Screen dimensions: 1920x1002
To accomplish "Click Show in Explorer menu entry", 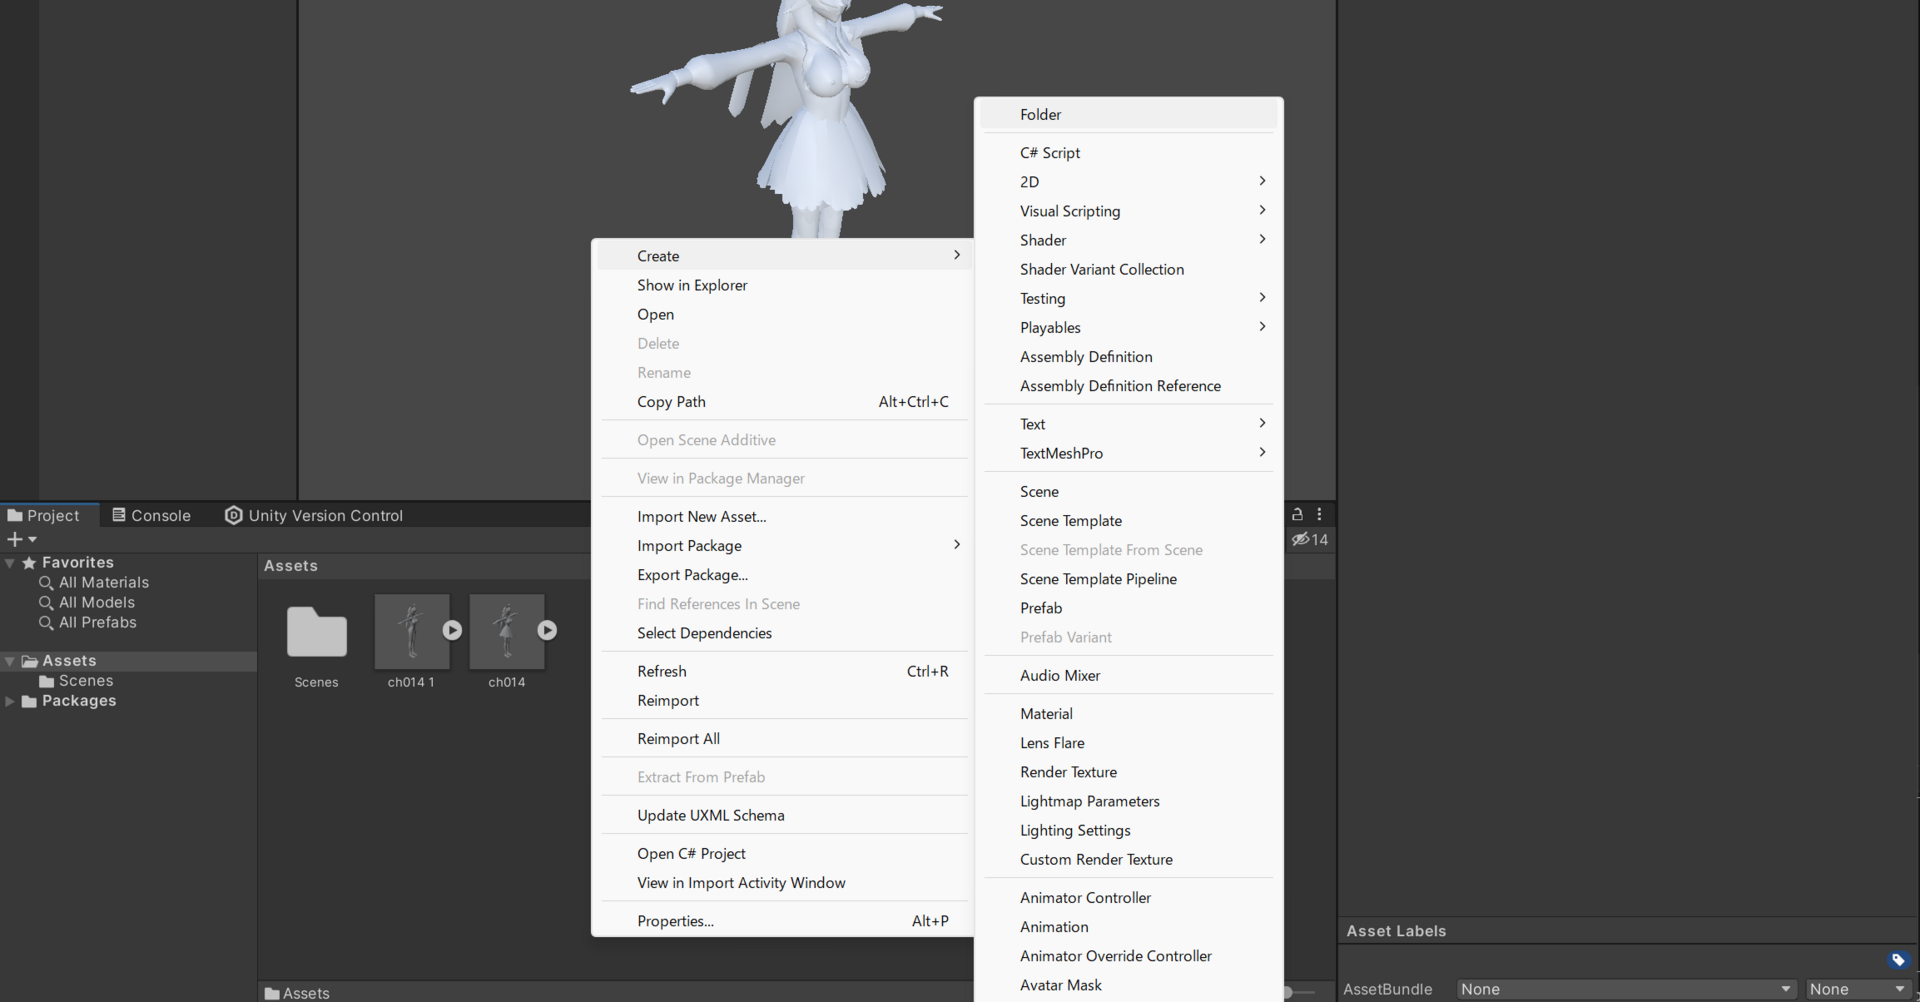I will 692,285.
